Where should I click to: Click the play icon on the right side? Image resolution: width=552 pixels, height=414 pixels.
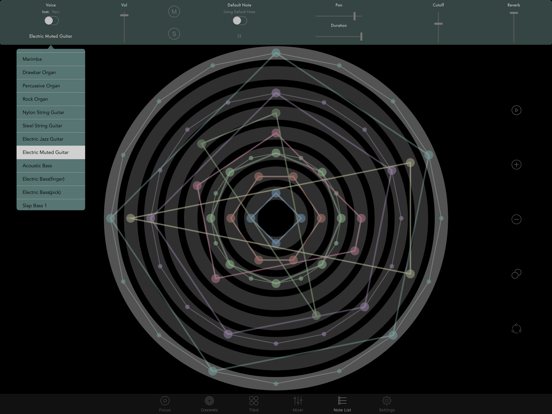click(x=516, y=110)
